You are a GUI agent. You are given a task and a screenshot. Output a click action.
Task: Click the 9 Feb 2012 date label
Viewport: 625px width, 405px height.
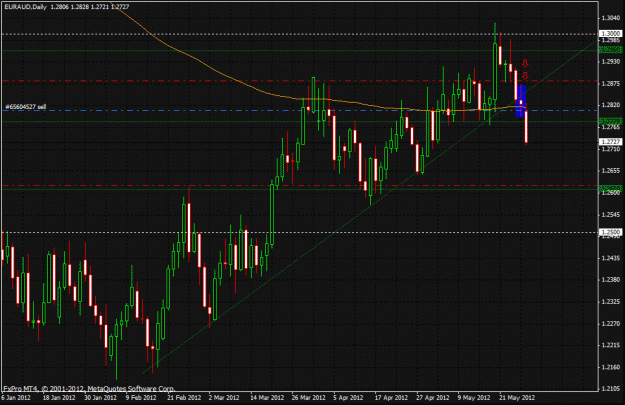tap(141, 397)
